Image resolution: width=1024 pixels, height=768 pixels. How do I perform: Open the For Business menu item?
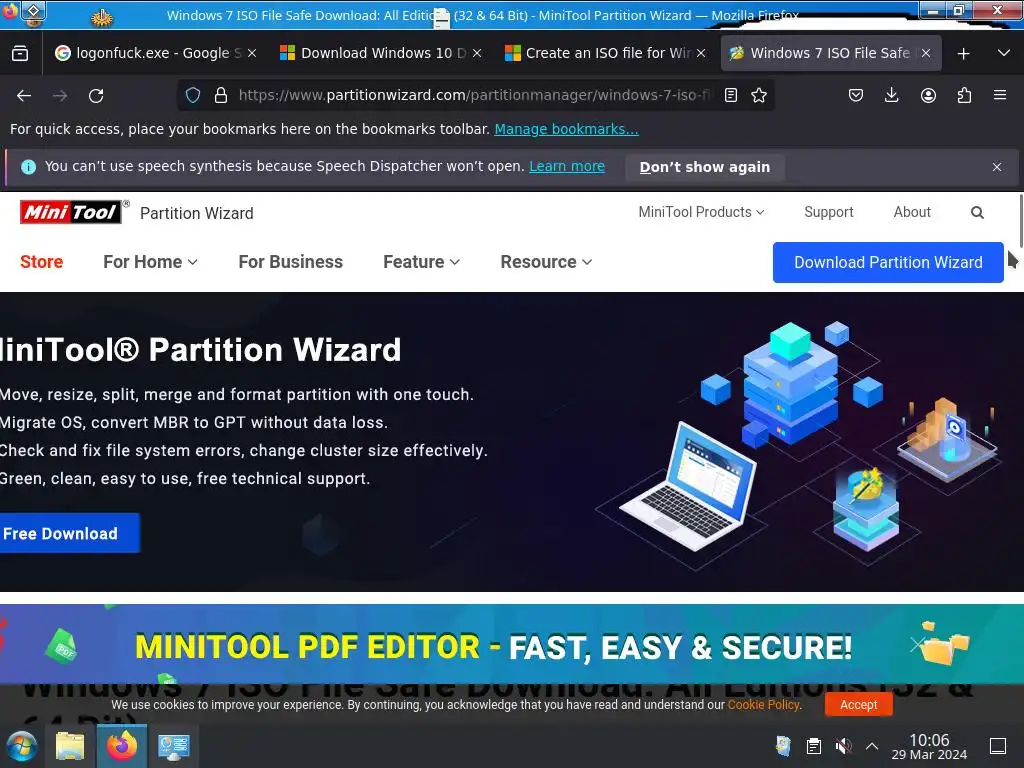(x=291, y=262)
